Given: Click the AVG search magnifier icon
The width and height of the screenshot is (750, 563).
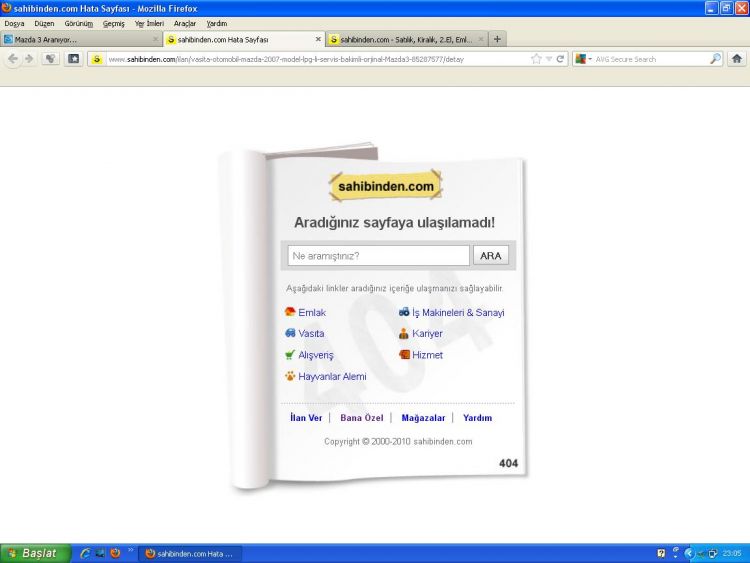Looking at the screenshot, I should 715,59.
